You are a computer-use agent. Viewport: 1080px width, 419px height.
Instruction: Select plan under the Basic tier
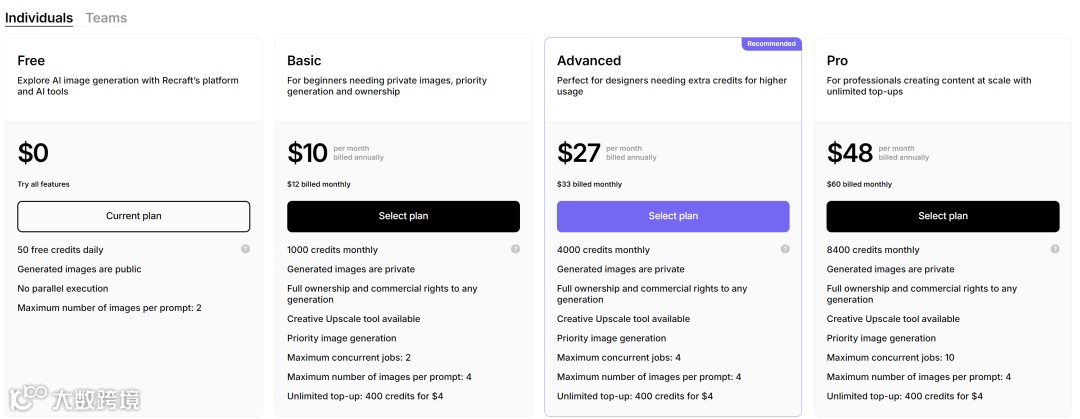[403, 216]
